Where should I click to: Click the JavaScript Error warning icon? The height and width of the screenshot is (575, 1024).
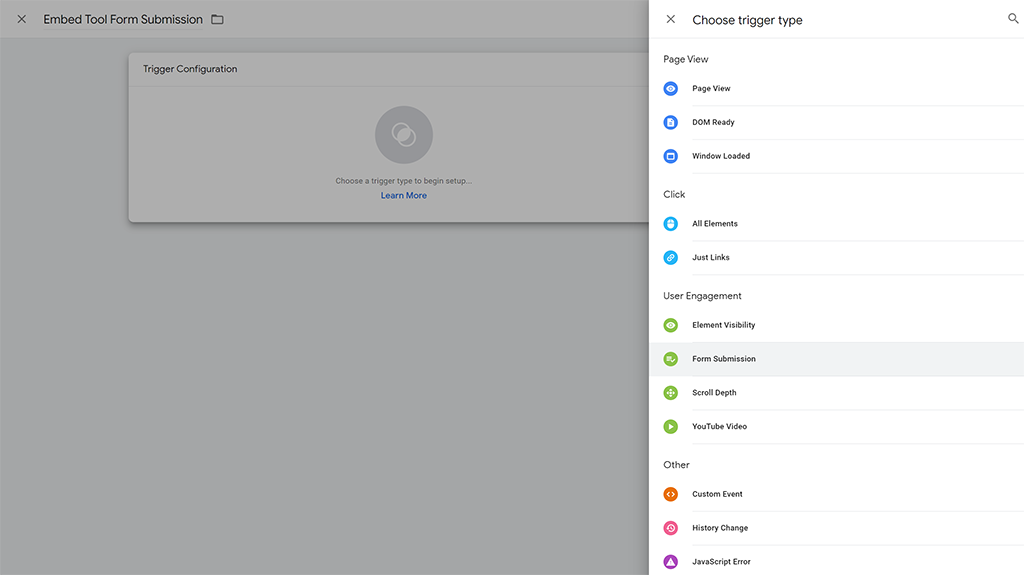(x=671, y=562)
